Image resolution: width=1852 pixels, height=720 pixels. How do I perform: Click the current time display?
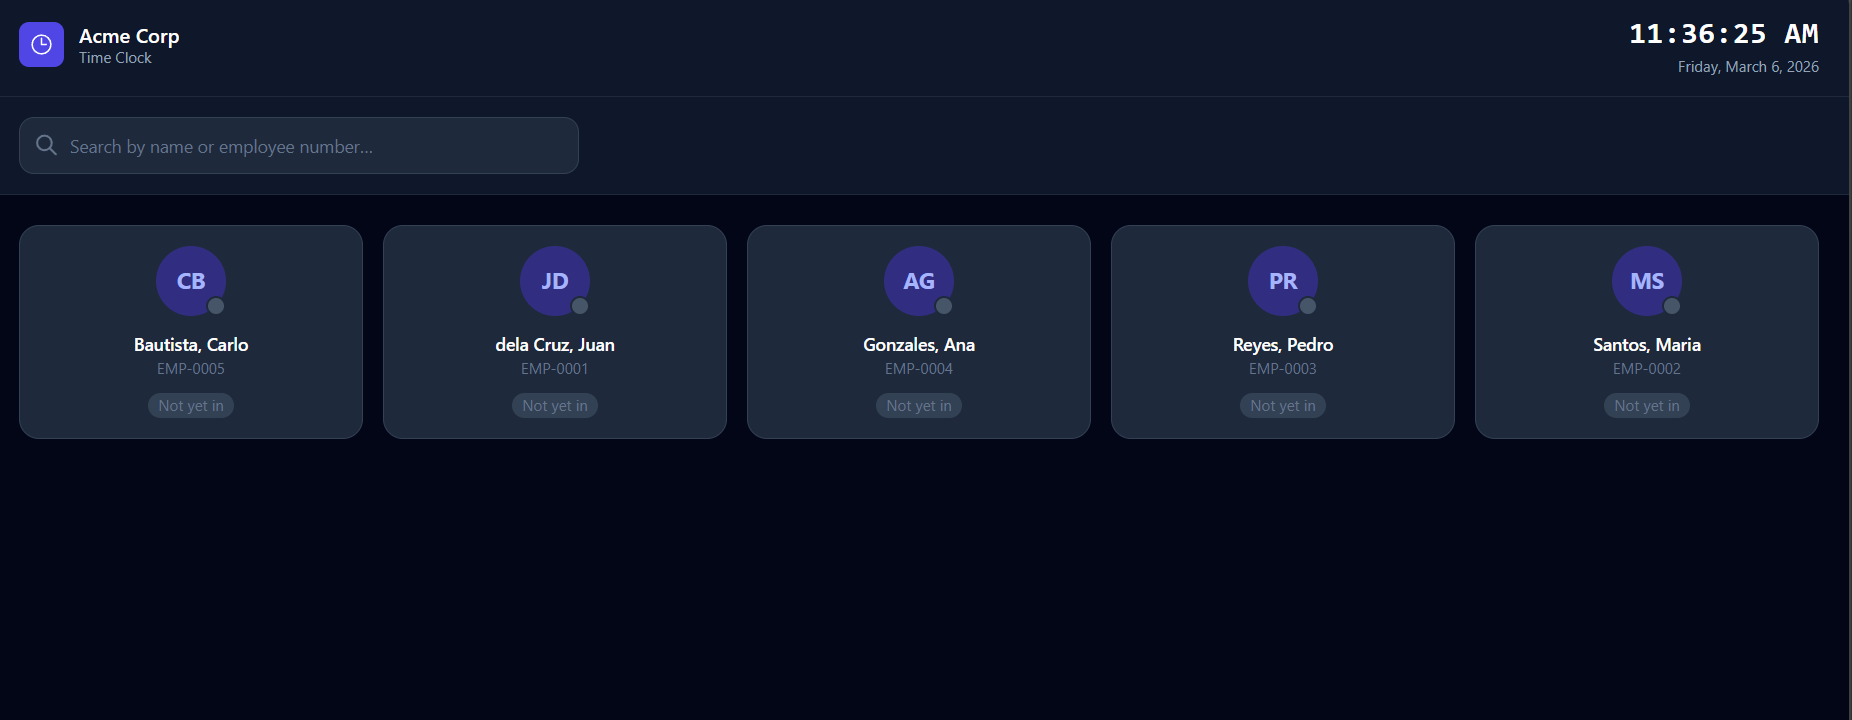[1723, 34]
